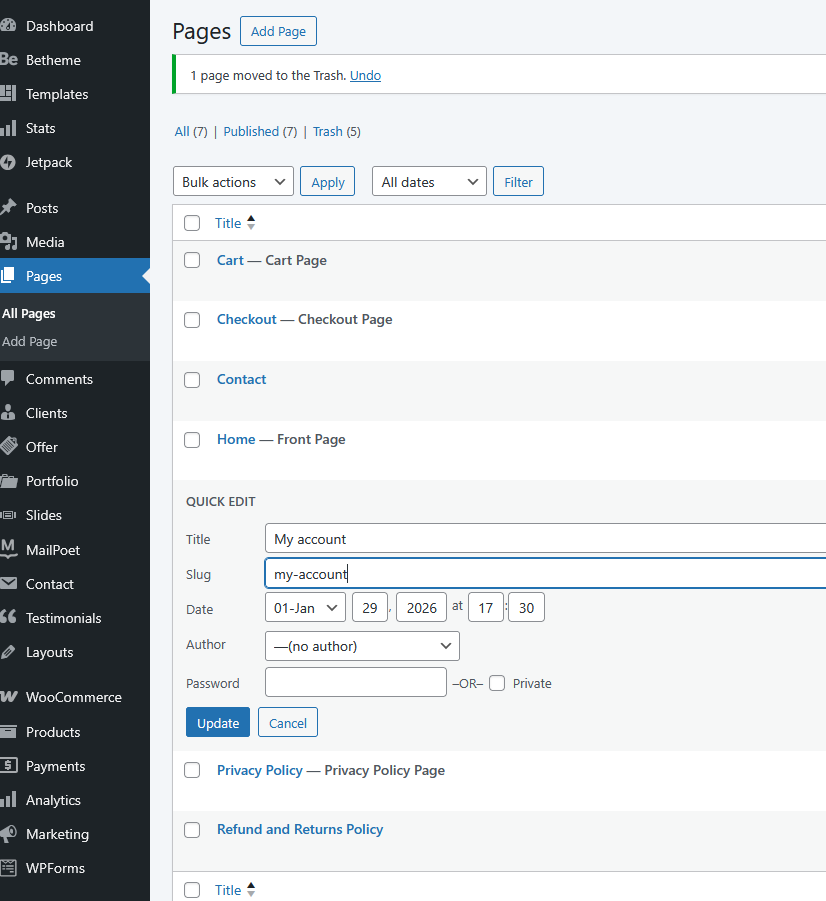
Task: Open Media library icon in sidebar
Action: pos(8,242)
